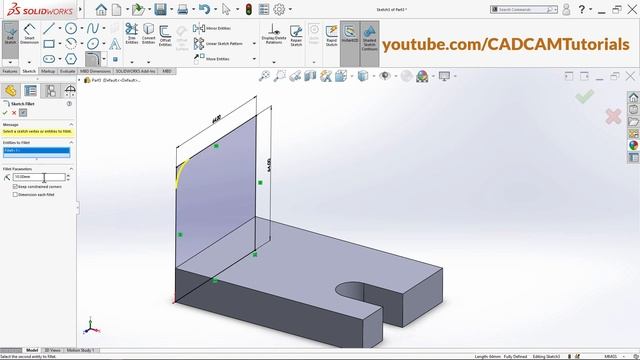Increase fillet radius with spinner up arrow
This screenshot has width=640, height=360.
68,175
